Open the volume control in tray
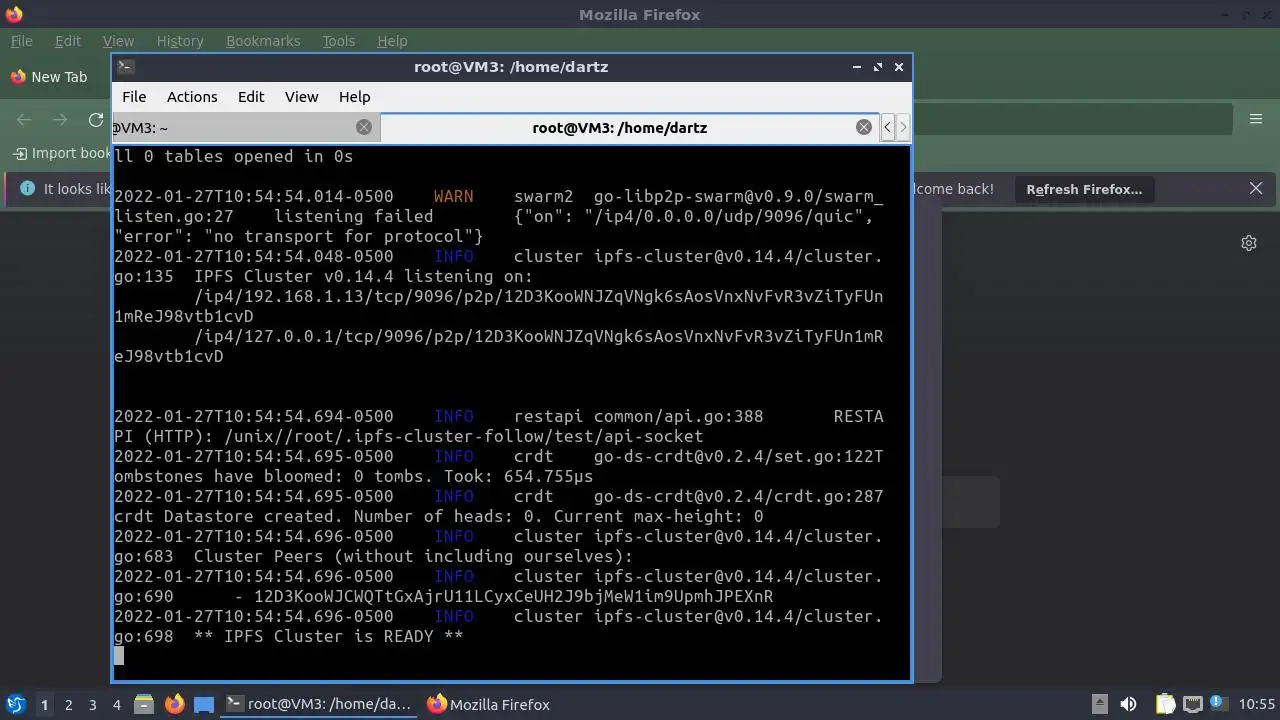The height and width of the screenshot is (720, 1280). click(x=1128, y=704)
